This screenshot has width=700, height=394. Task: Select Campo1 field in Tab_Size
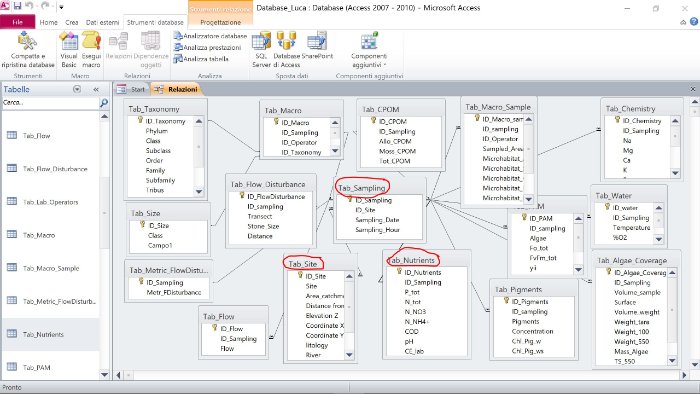coord(160,245)
